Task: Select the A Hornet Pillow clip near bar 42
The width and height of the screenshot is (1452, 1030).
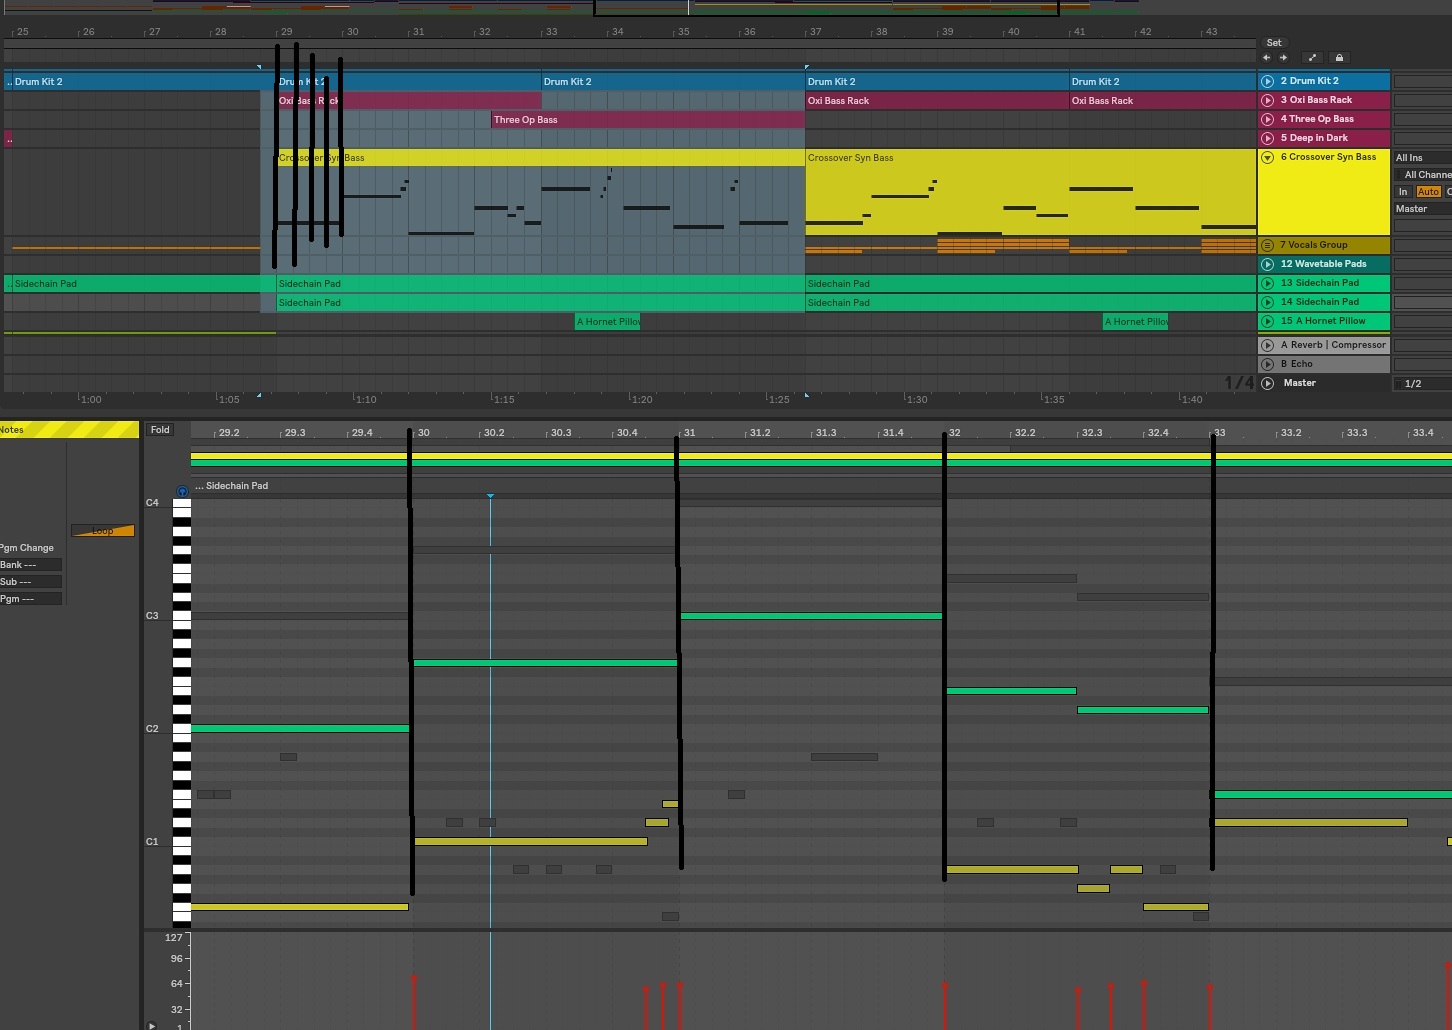Action: pos(1135,322)
